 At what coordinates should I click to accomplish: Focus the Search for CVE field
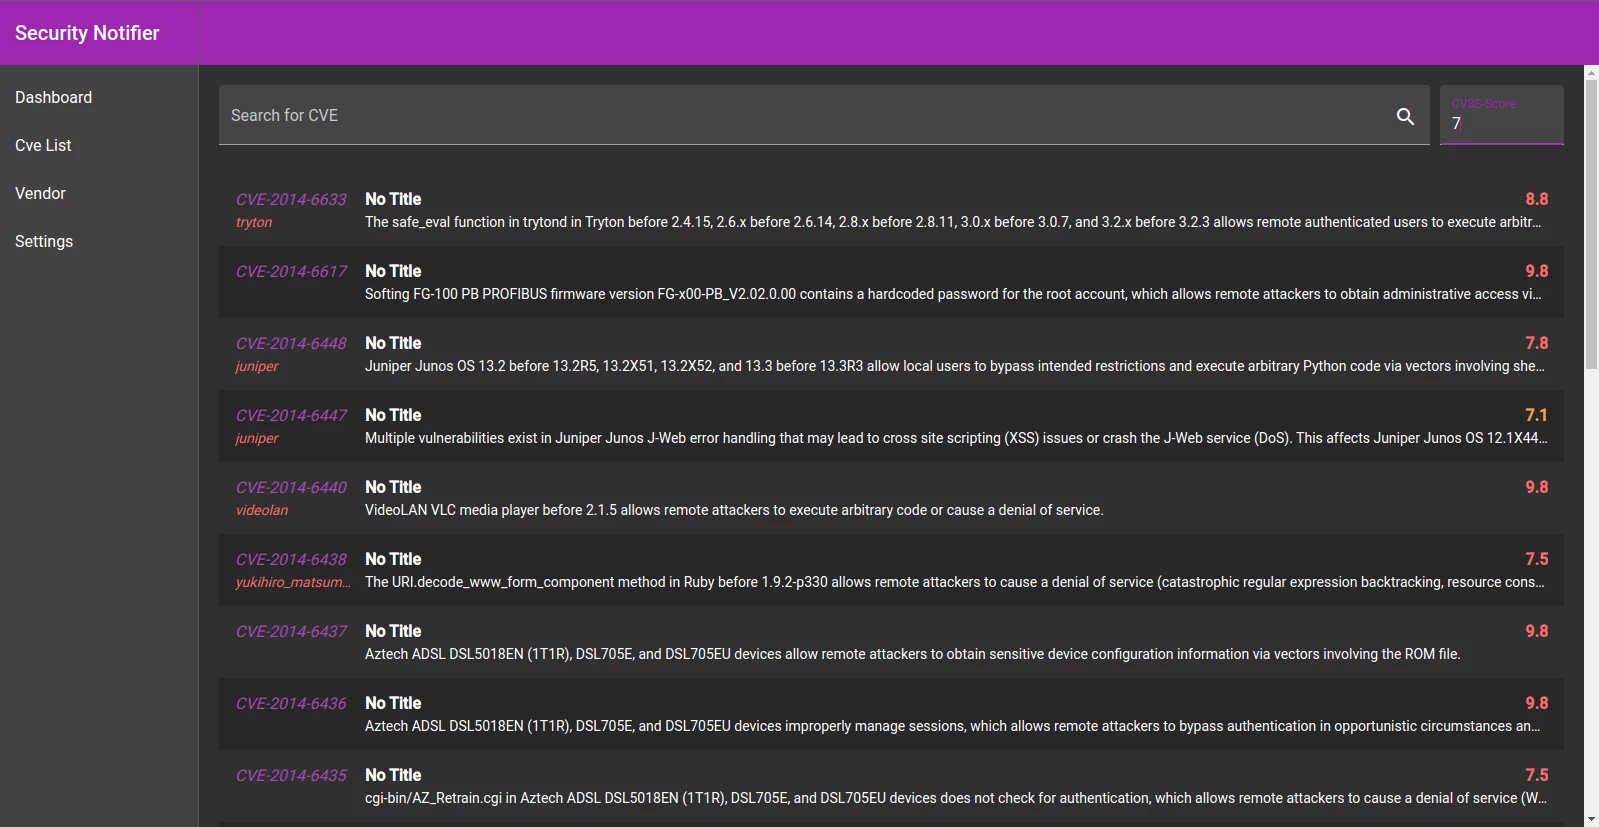coord(800,116)
